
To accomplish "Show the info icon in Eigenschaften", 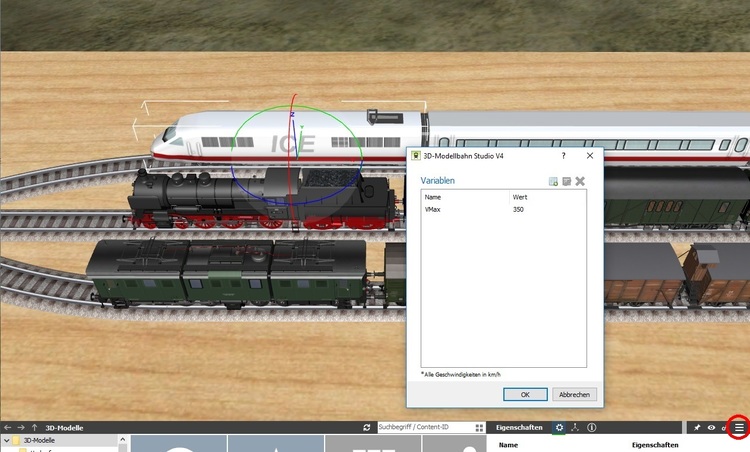I will point(592,428).
